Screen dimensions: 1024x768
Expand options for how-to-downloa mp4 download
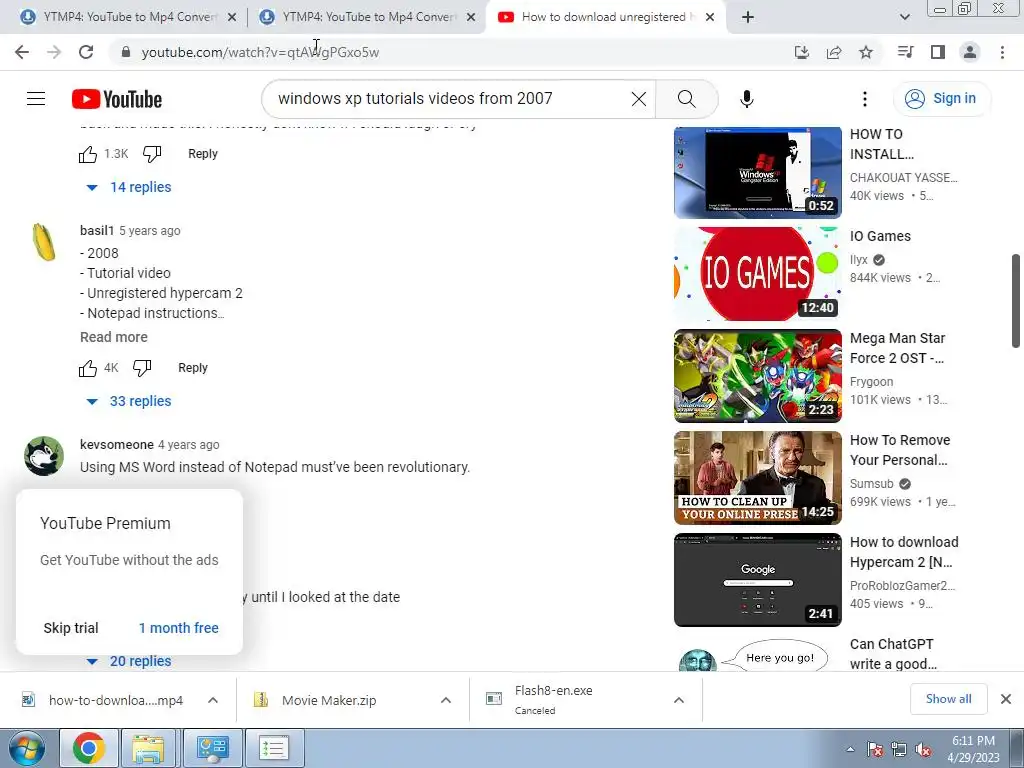click(213, 700)
